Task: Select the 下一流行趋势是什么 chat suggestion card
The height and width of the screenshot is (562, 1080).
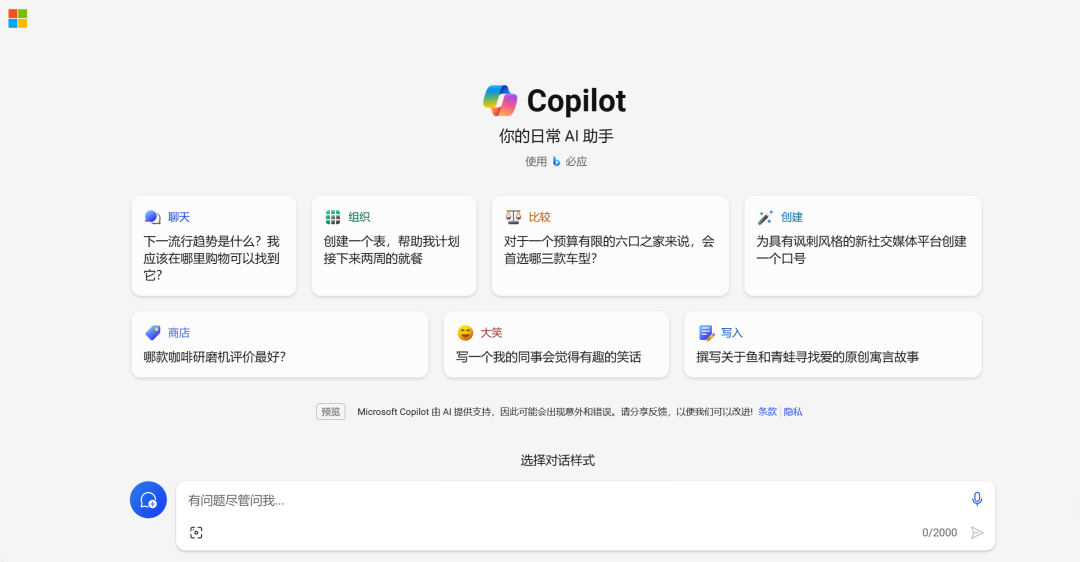Action: tap(214, 246)
